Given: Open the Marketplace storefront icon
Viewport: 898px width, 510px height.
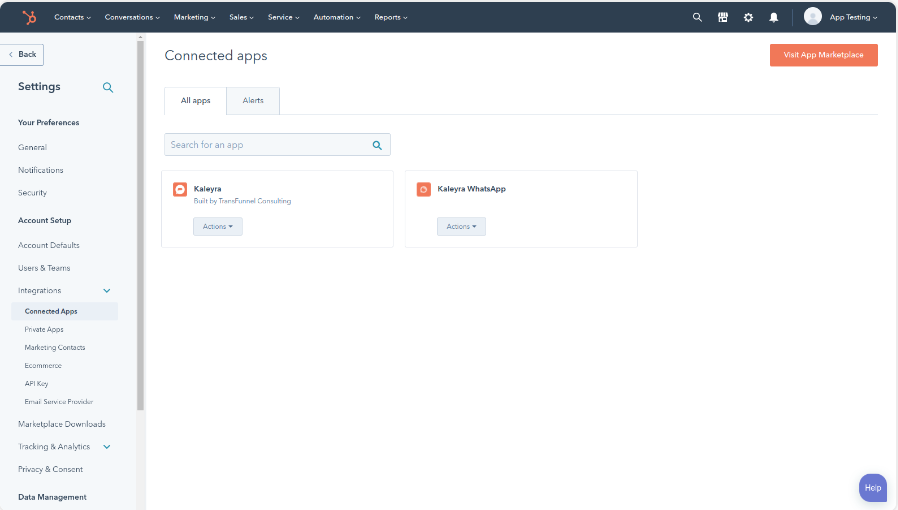Looking at the screenshot, I should (723, 17).
